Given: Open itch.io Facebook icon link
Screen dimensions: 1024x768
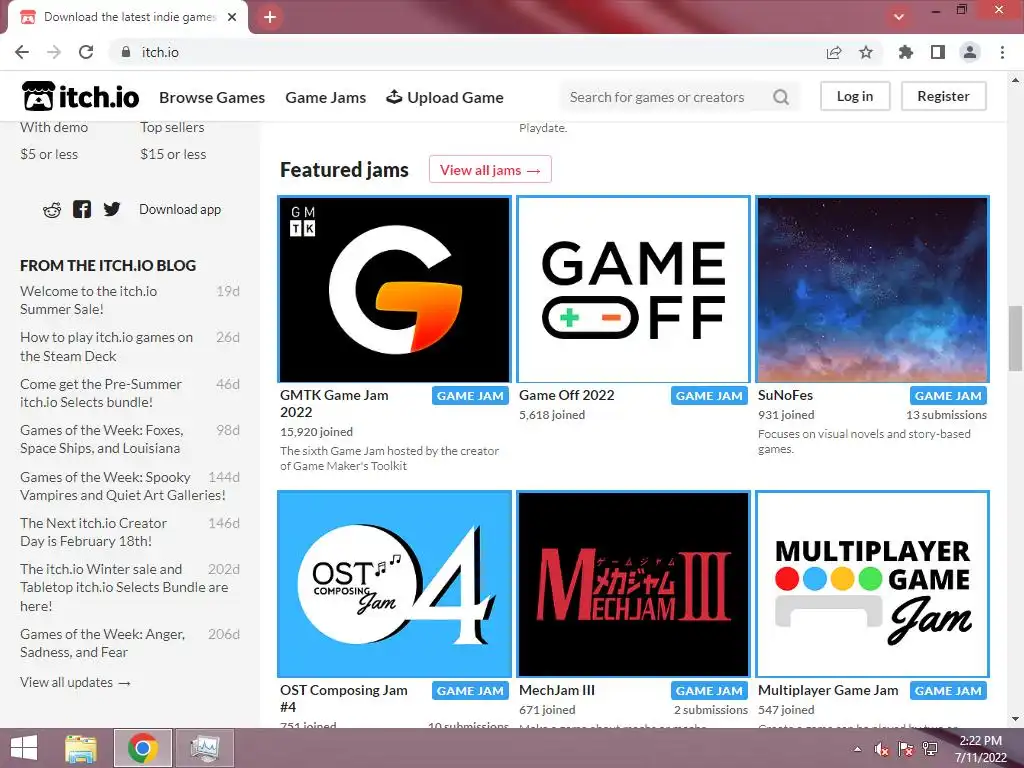Looking at the screenshot, I should tap(82, 210).
